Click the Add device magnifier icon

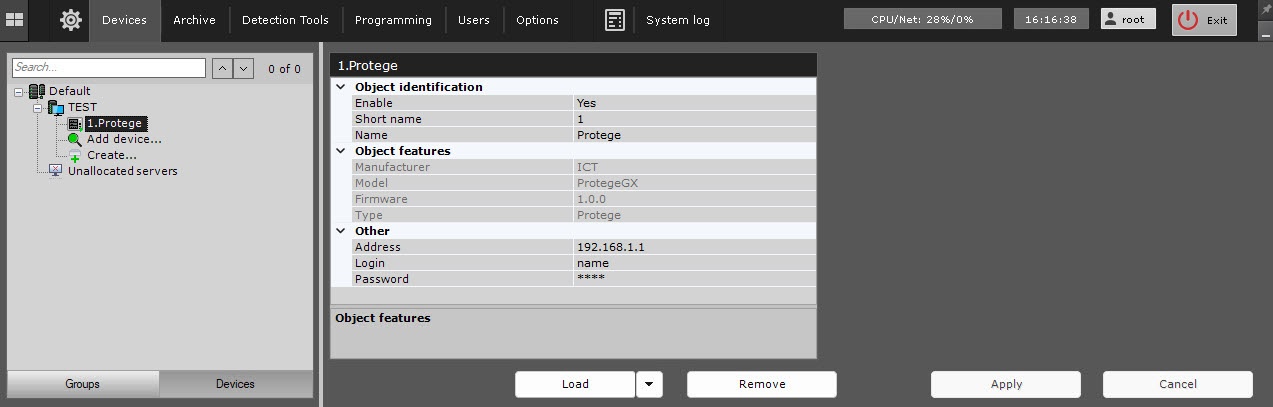pos(75,140)
